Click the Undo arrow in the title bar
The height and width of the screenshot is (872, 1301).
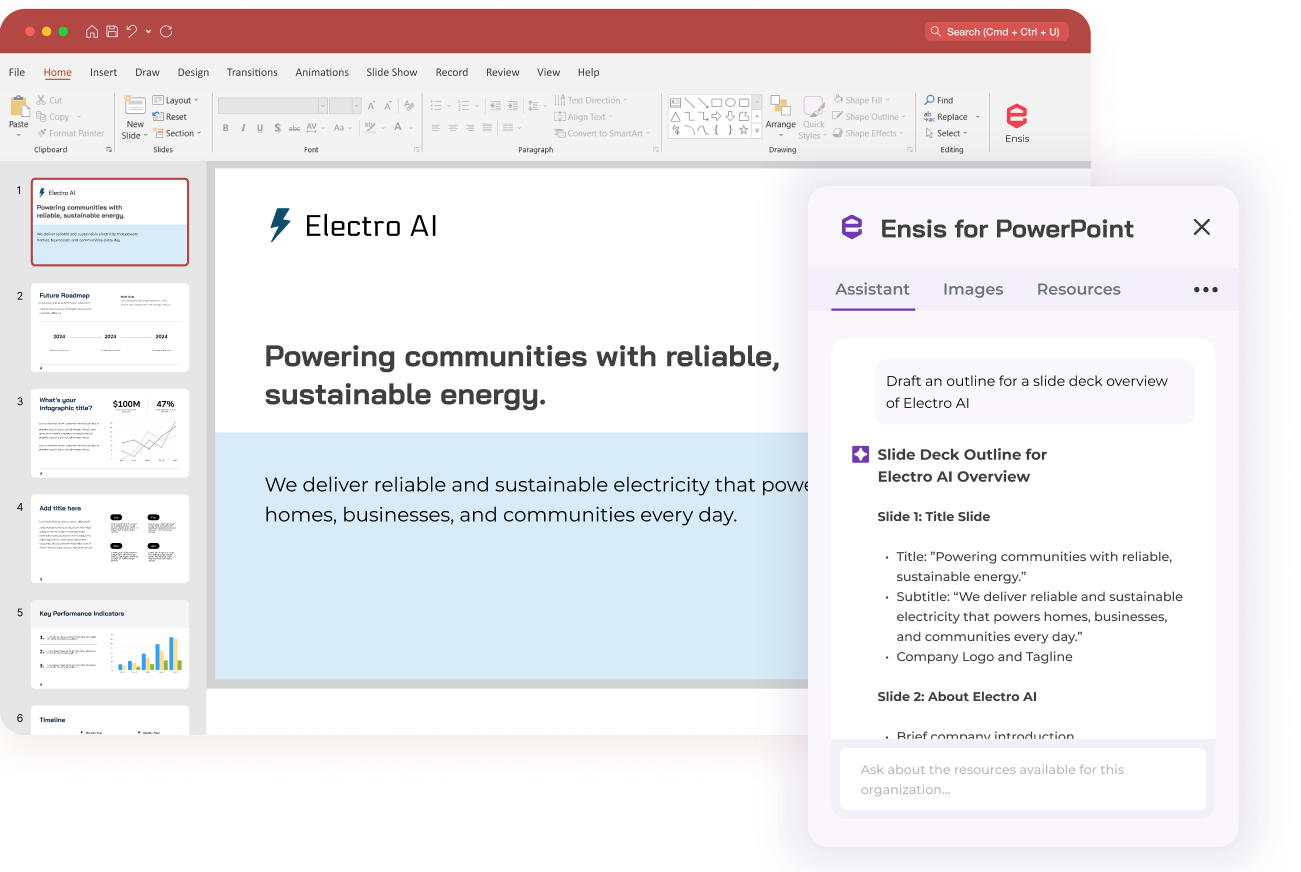coord(131,31)
